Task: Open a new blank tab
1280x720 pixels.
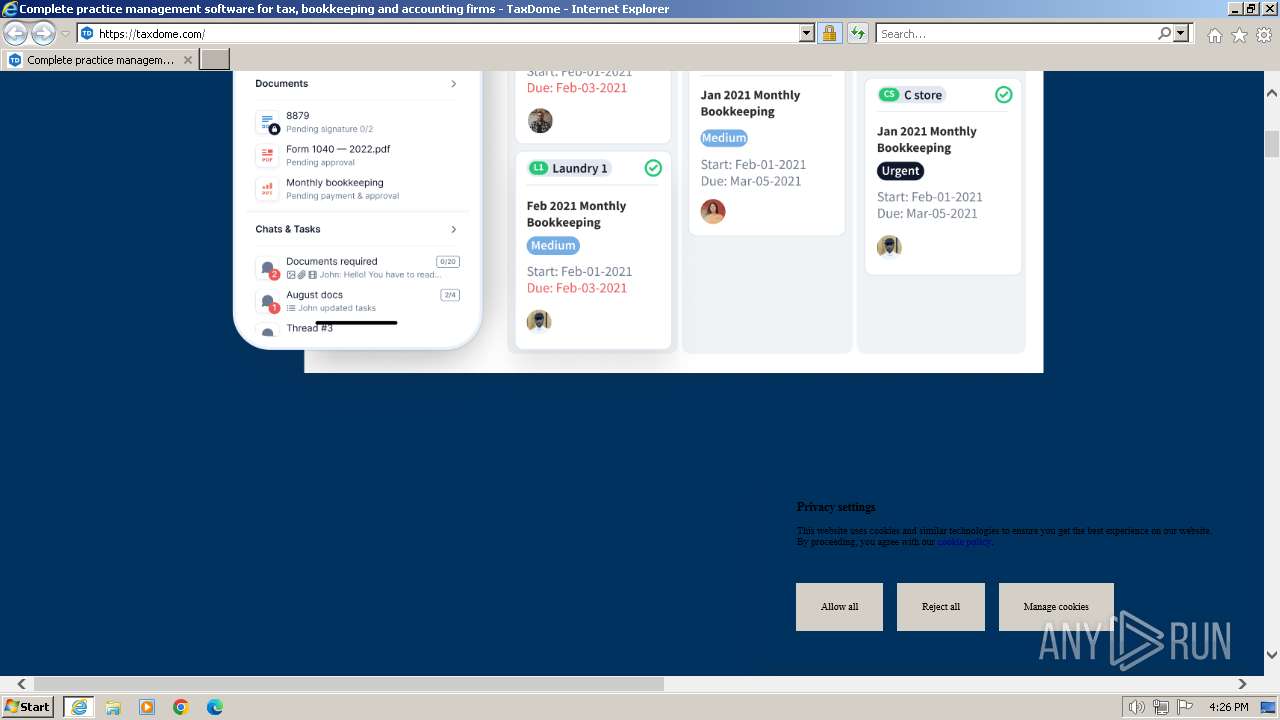Action: (x=215, y=60)
